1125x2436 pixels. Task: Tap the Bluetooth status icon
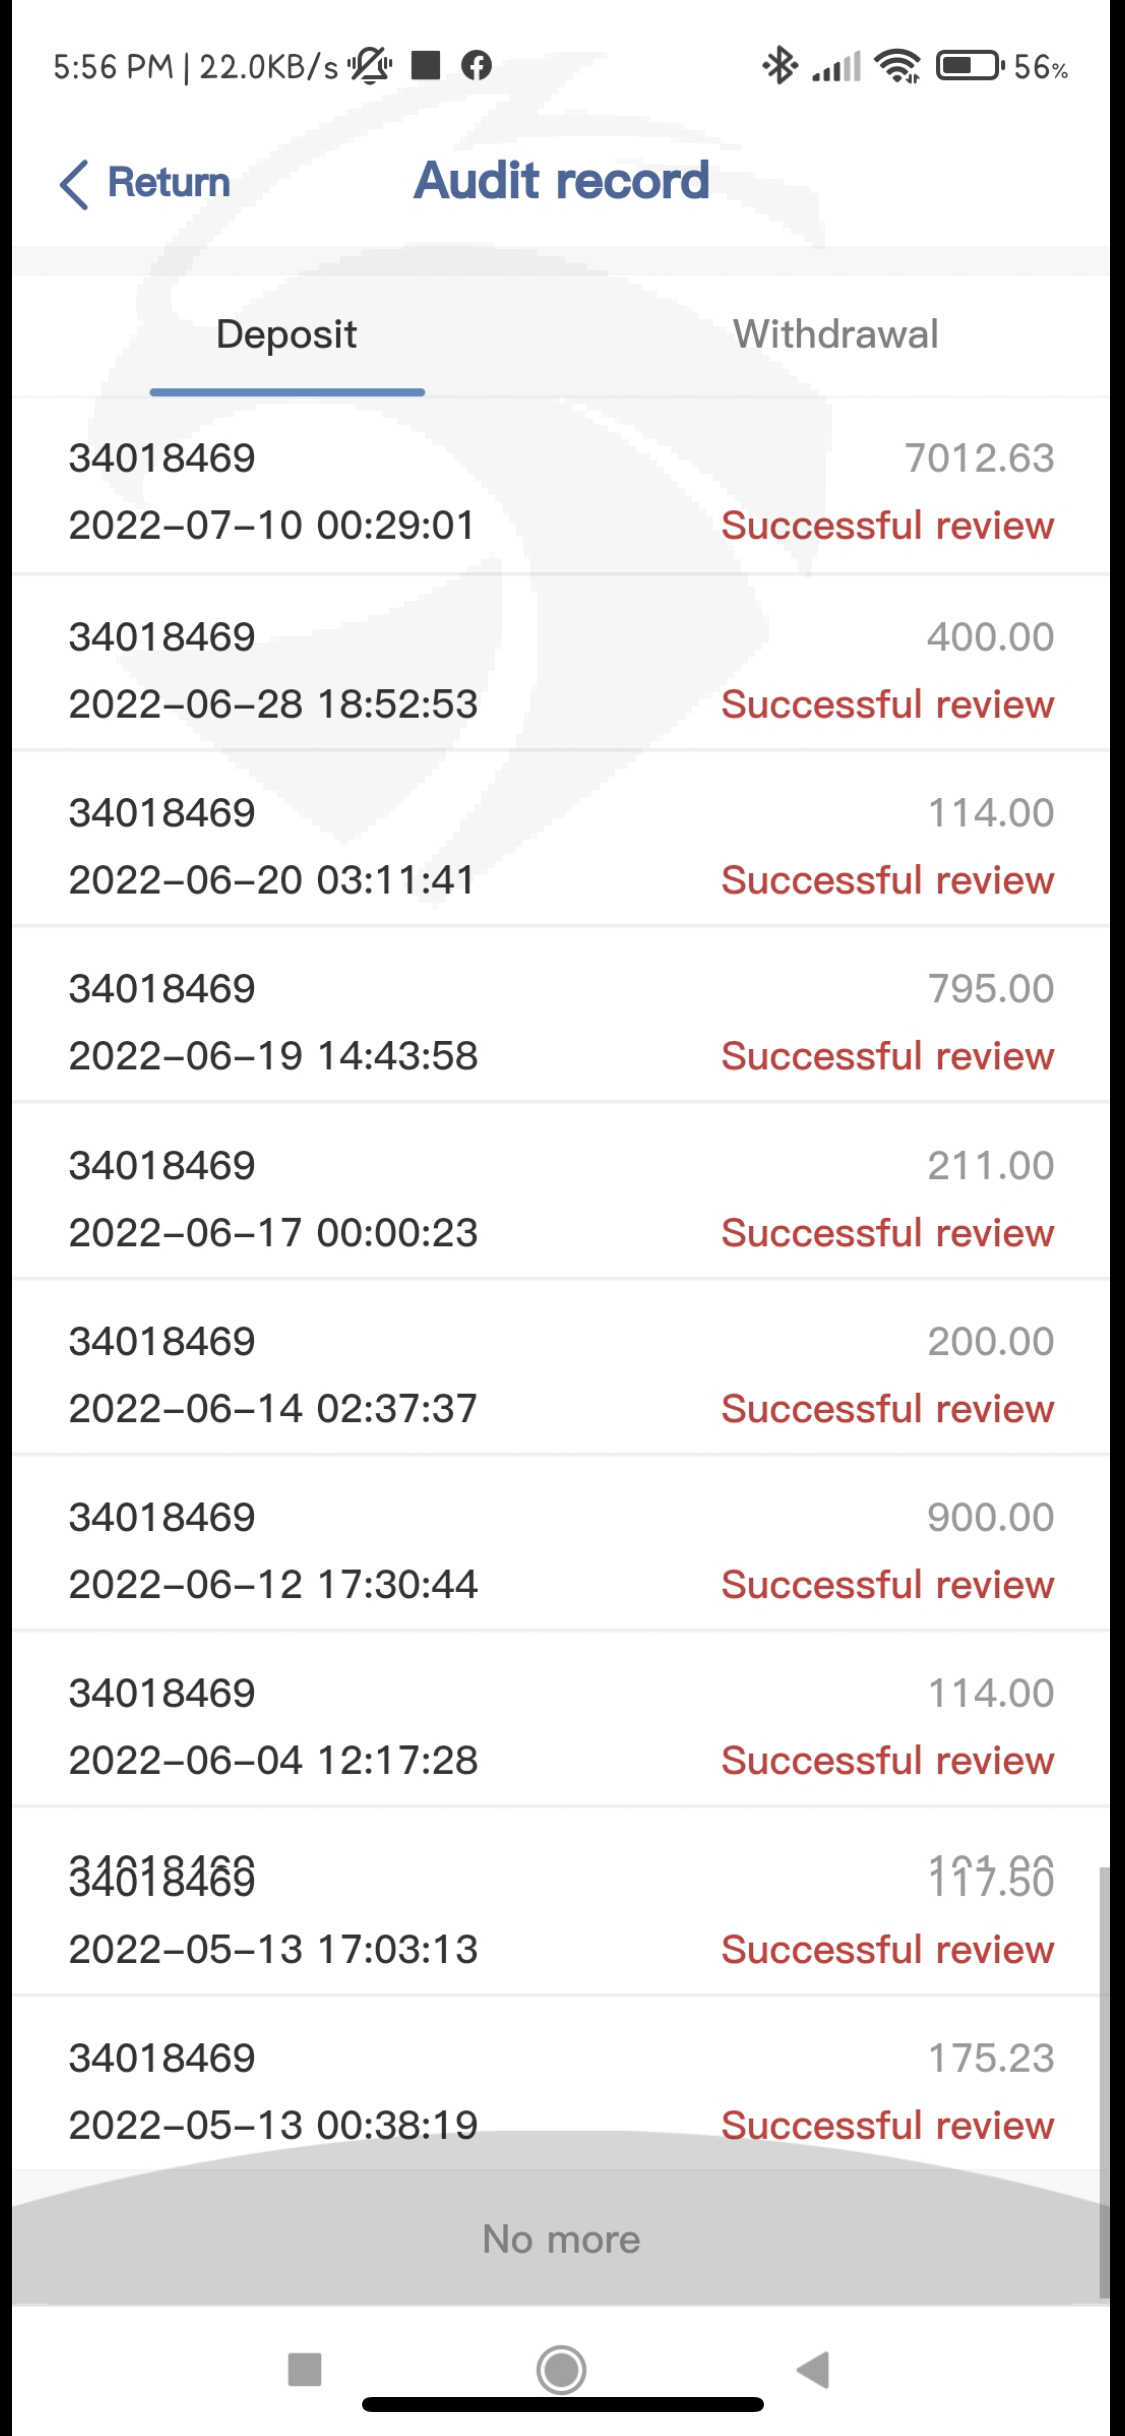[x=779, y=66]
